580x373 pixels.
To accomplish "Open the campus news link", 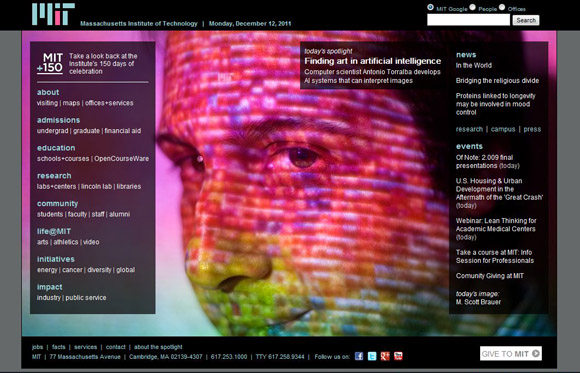I will click(503, 129).
